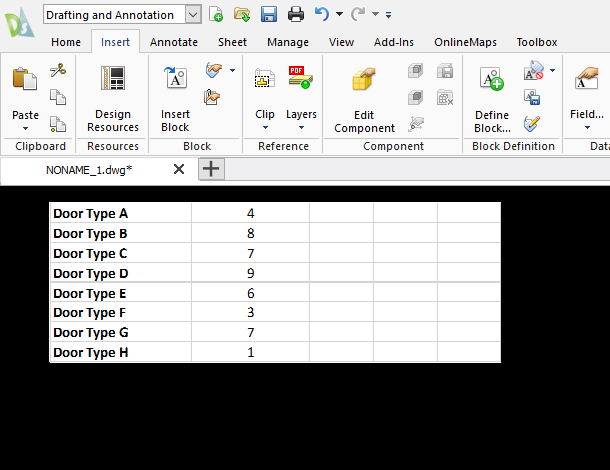Viewport: 610px width, 470px height.
Task: Click the value 3 beside Door Type F
Action: (x=251, y=312)
